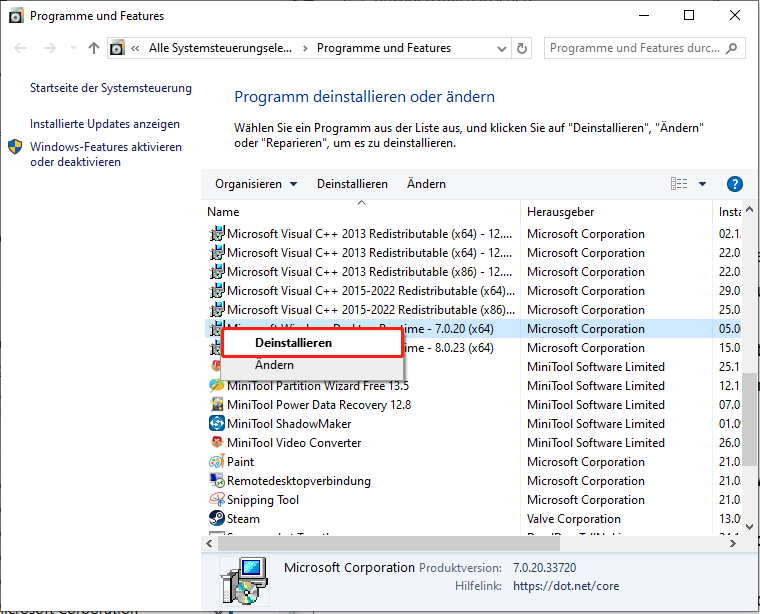Click the shield icon beside Windows-Features

point(15,147)
